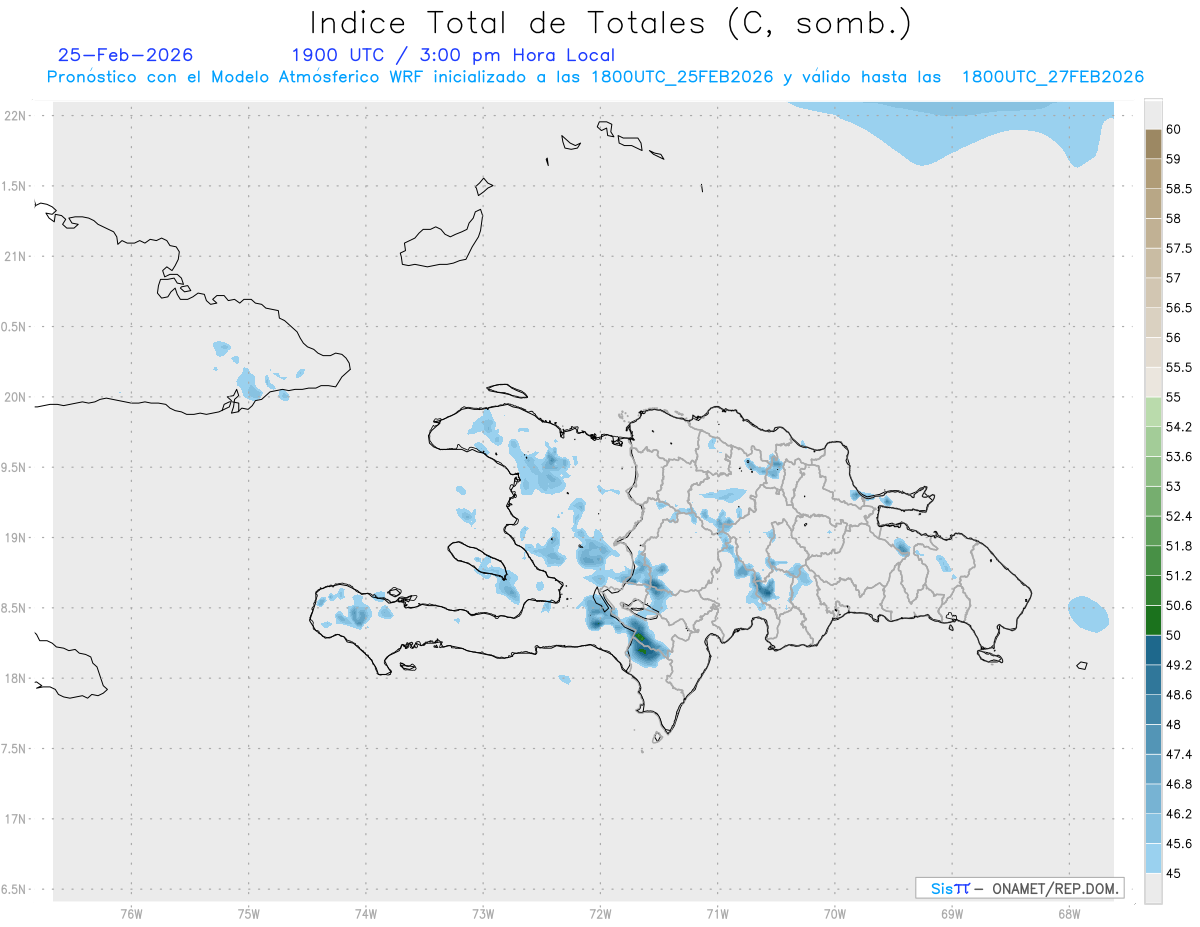Click the longitude axis label "71W"
The width and height of the screenshot is (1200, 927).
[x=718, y=913]
